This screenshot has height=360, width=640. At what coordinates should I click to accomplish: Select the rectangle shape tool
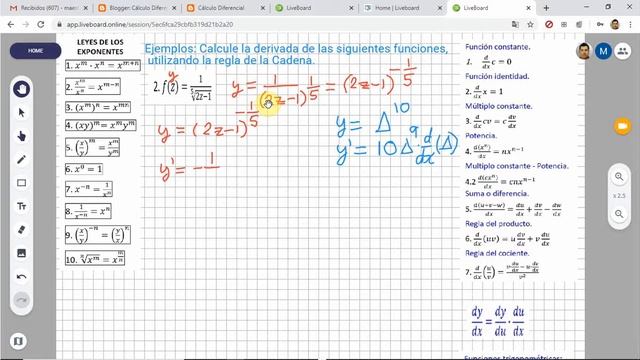pyautogui.click(x=22, y=183)
